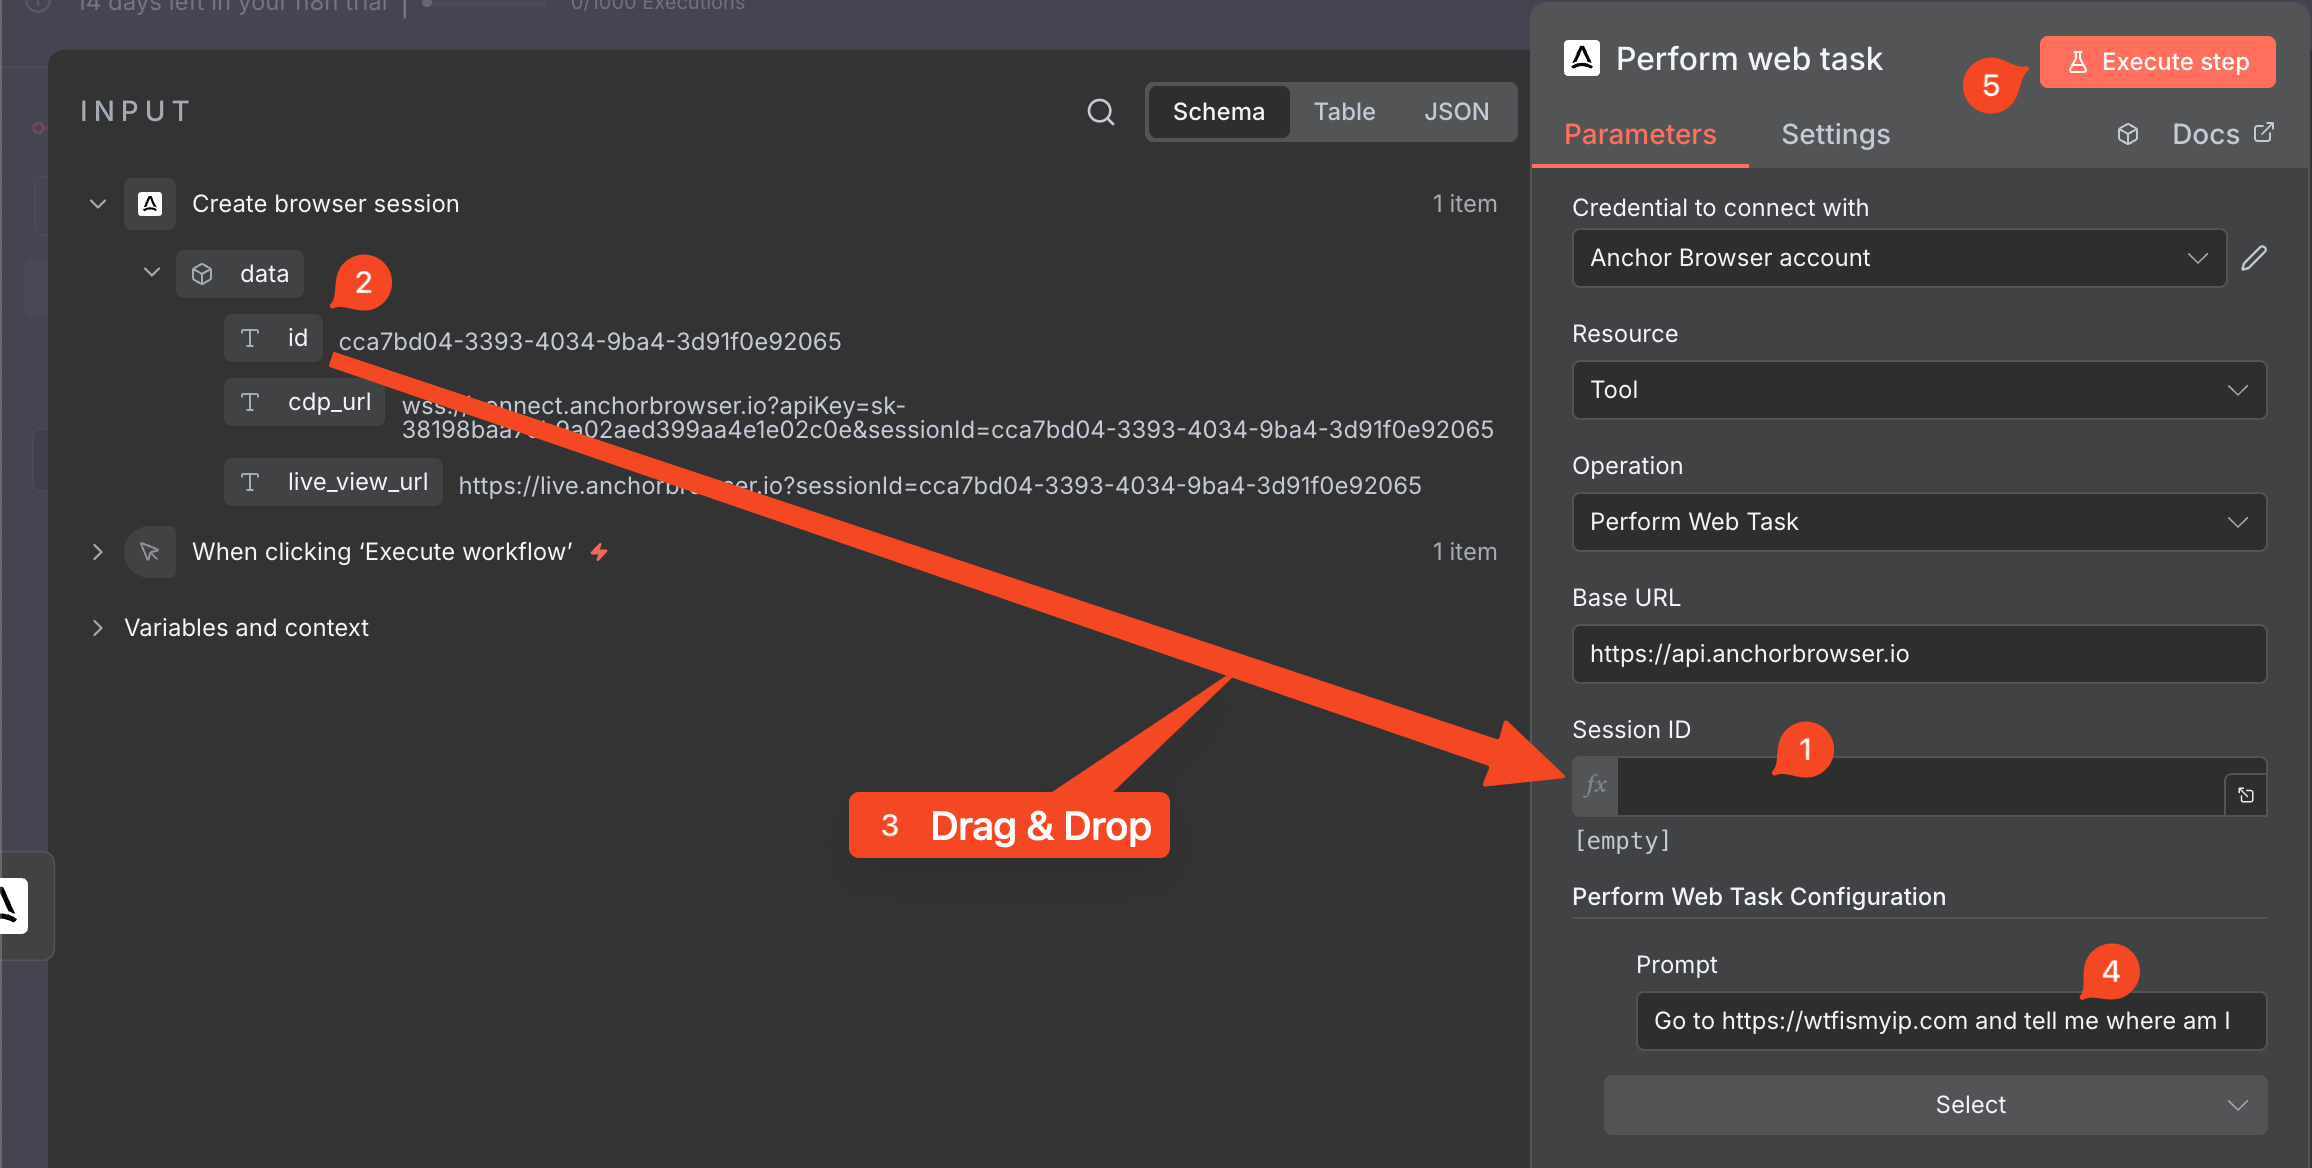
Task: Select the Parameters tab
Action: click(1640, 134)
